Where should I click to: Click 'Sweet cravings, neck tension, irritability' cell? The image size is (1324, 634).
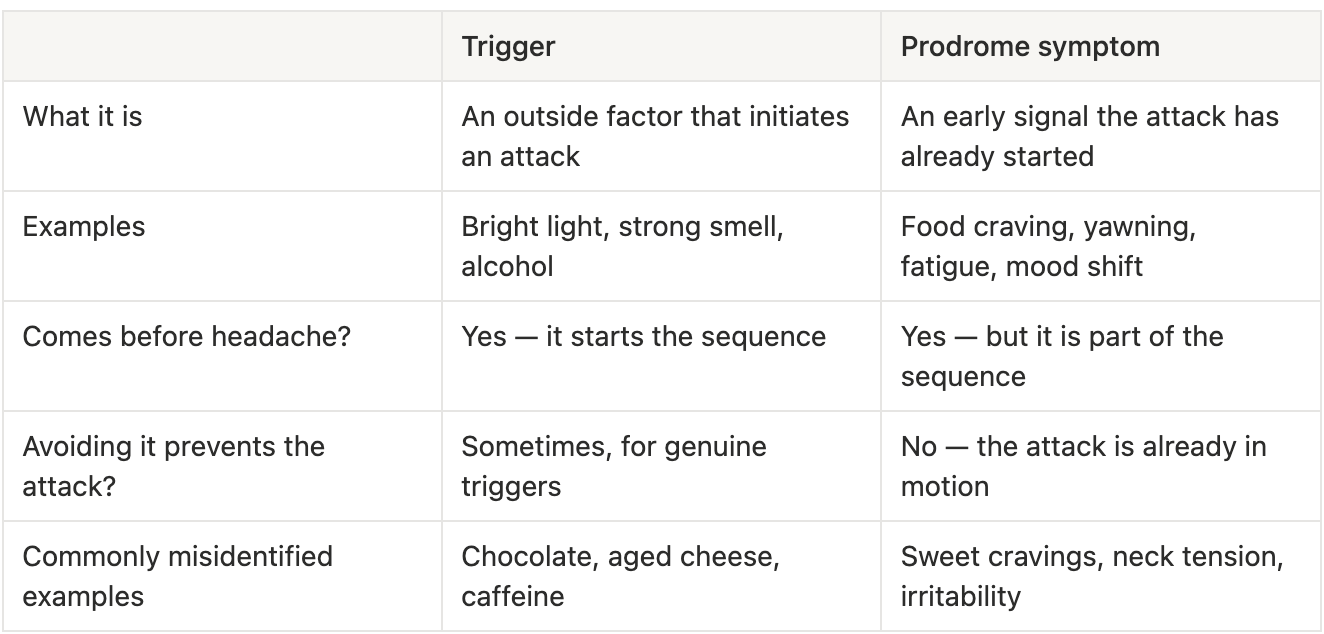point(1100,576)
